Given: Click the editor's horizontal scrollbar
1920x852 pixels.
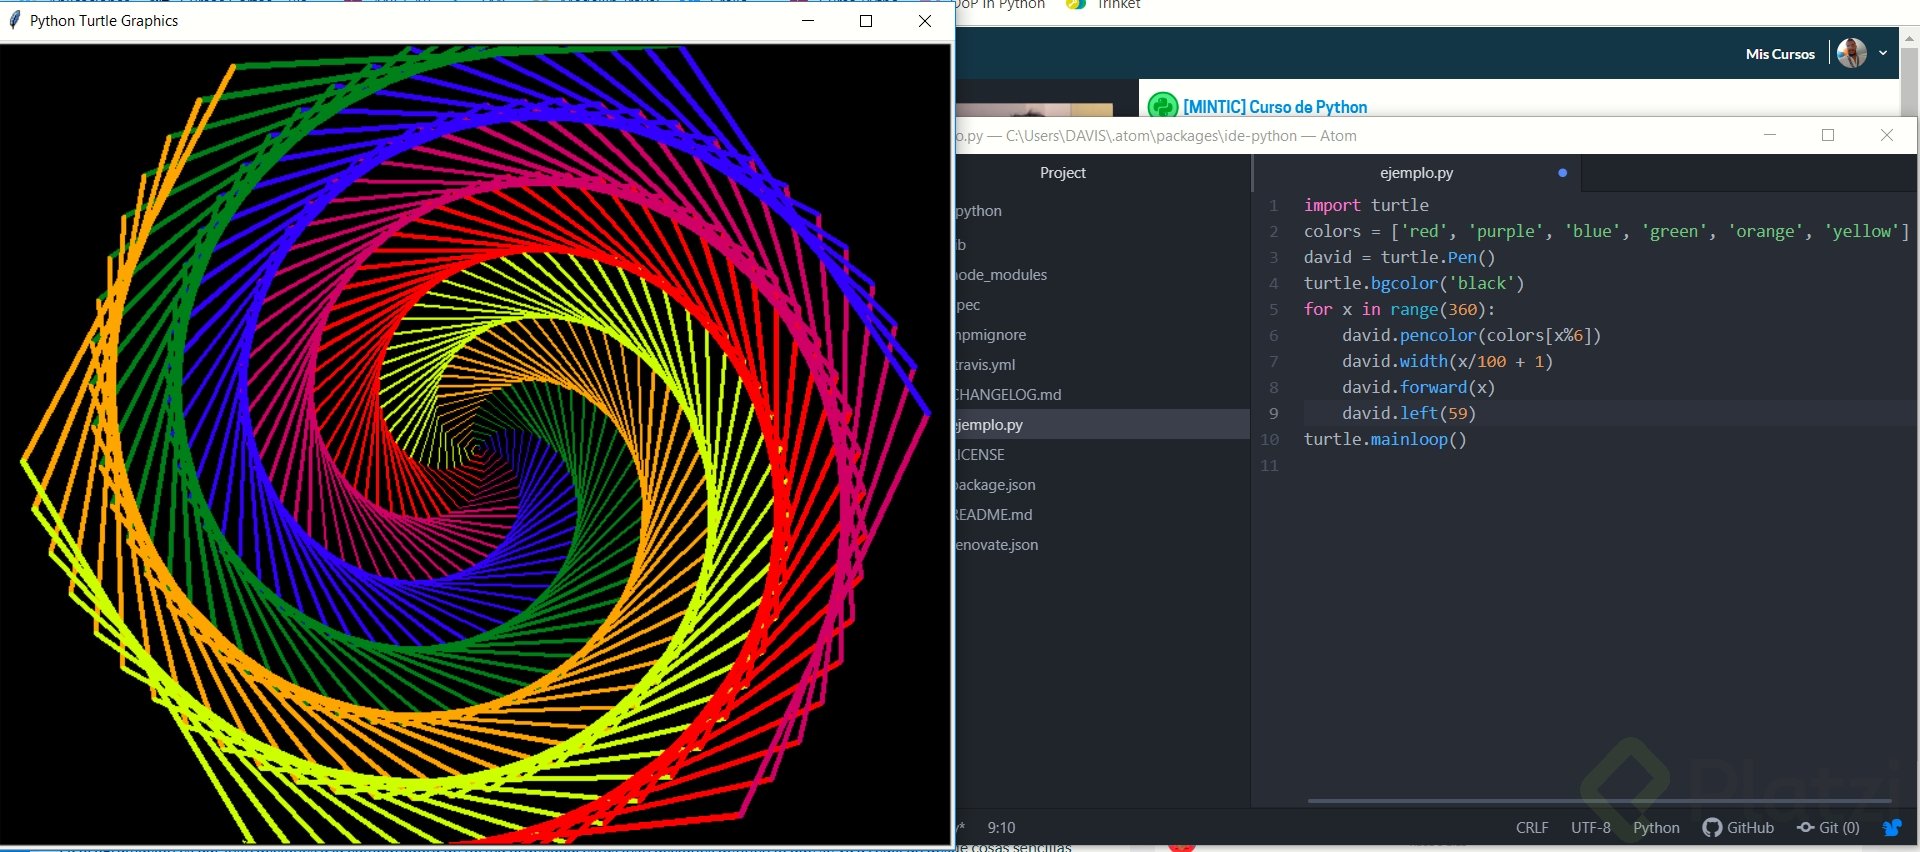Looking at the screenshot, I should point(1598,801).
